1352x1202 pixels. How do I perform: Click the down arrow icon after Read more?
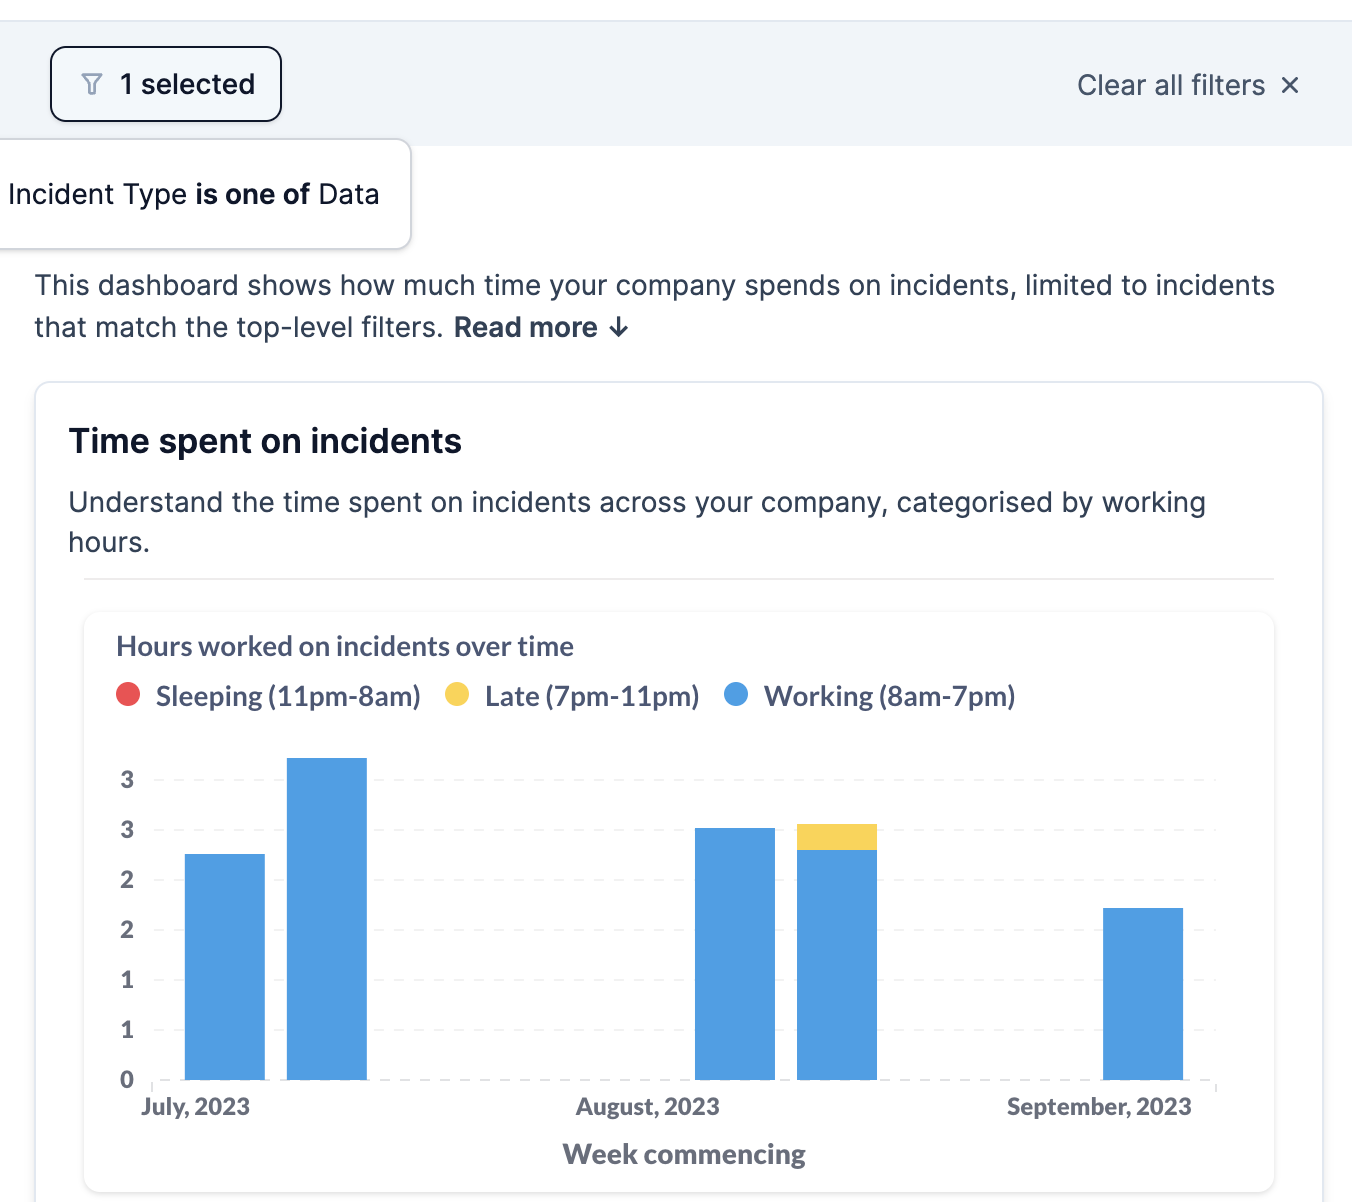(x=619, y=327)
